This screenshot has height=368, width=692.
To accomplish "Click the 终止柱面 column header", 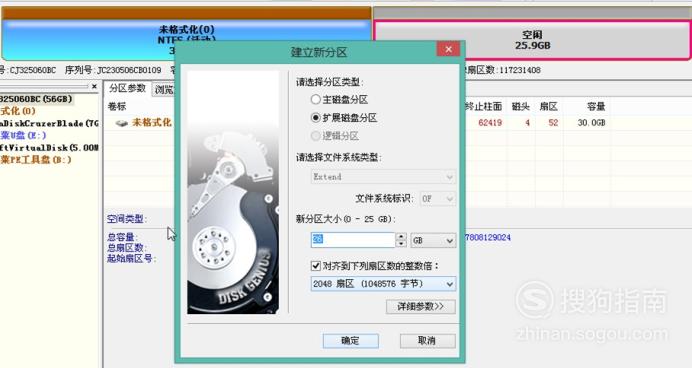I will 483,106.
